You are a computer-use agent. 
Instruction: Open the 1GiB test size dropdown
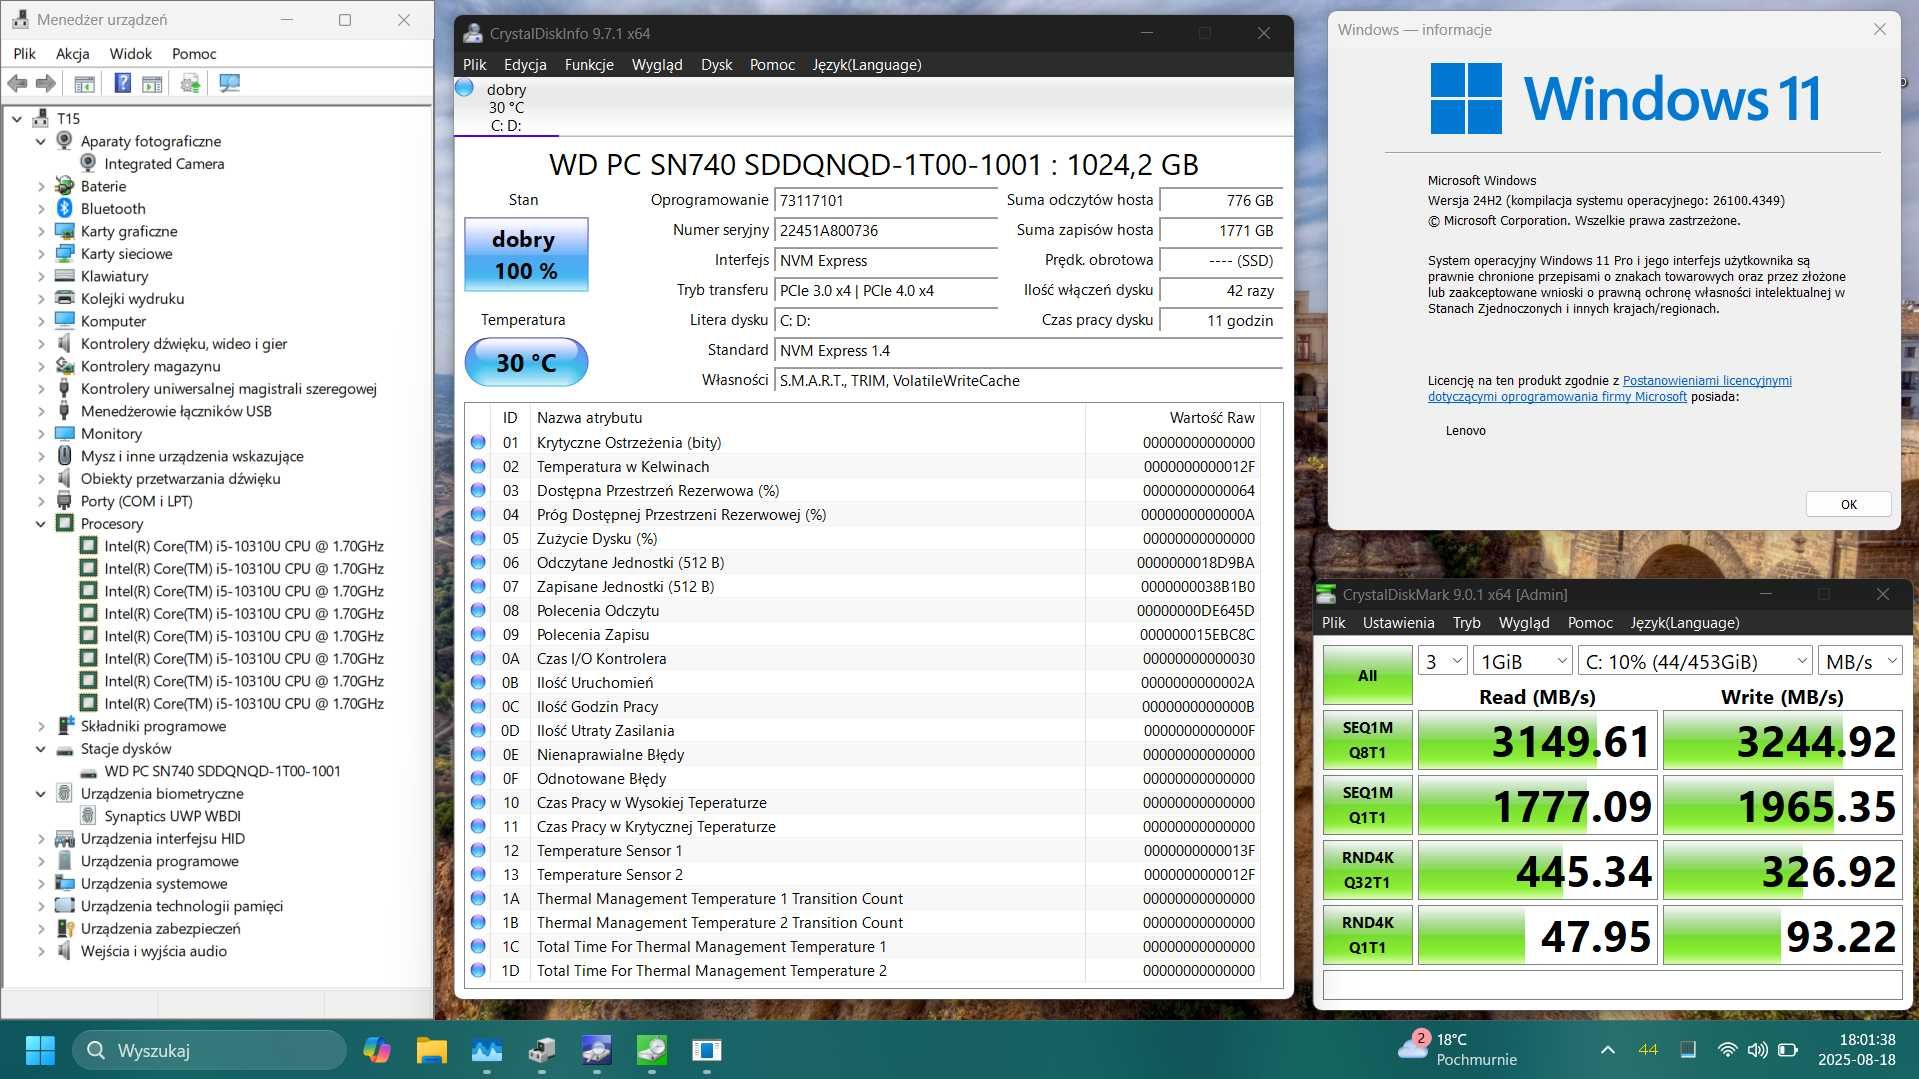pos(1523,661)
